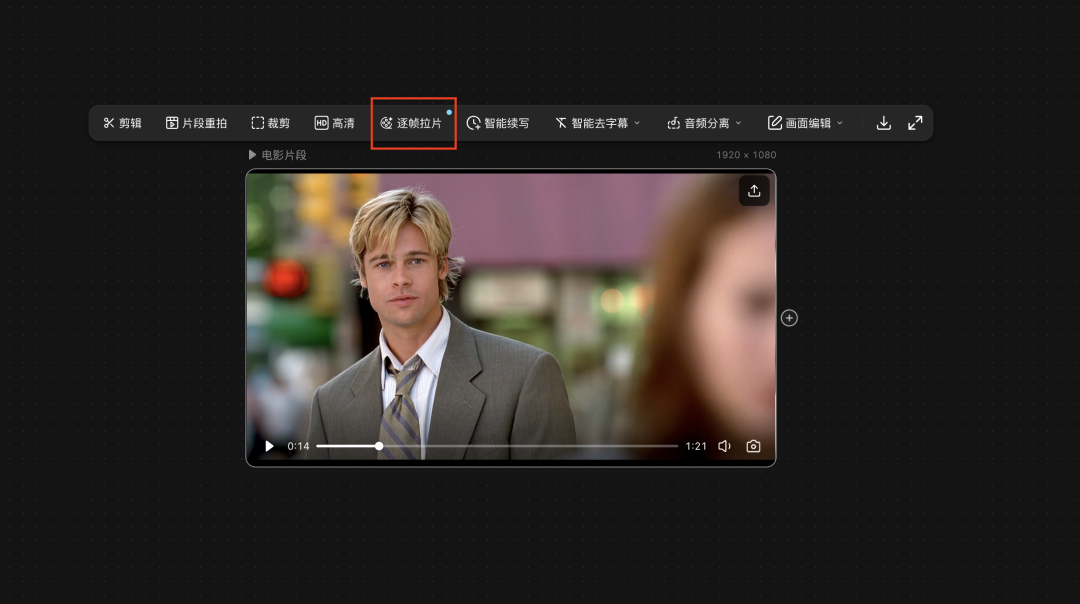Enable 高清 HD enhancement
The image size is (1080, 604).
click(335, 123)
